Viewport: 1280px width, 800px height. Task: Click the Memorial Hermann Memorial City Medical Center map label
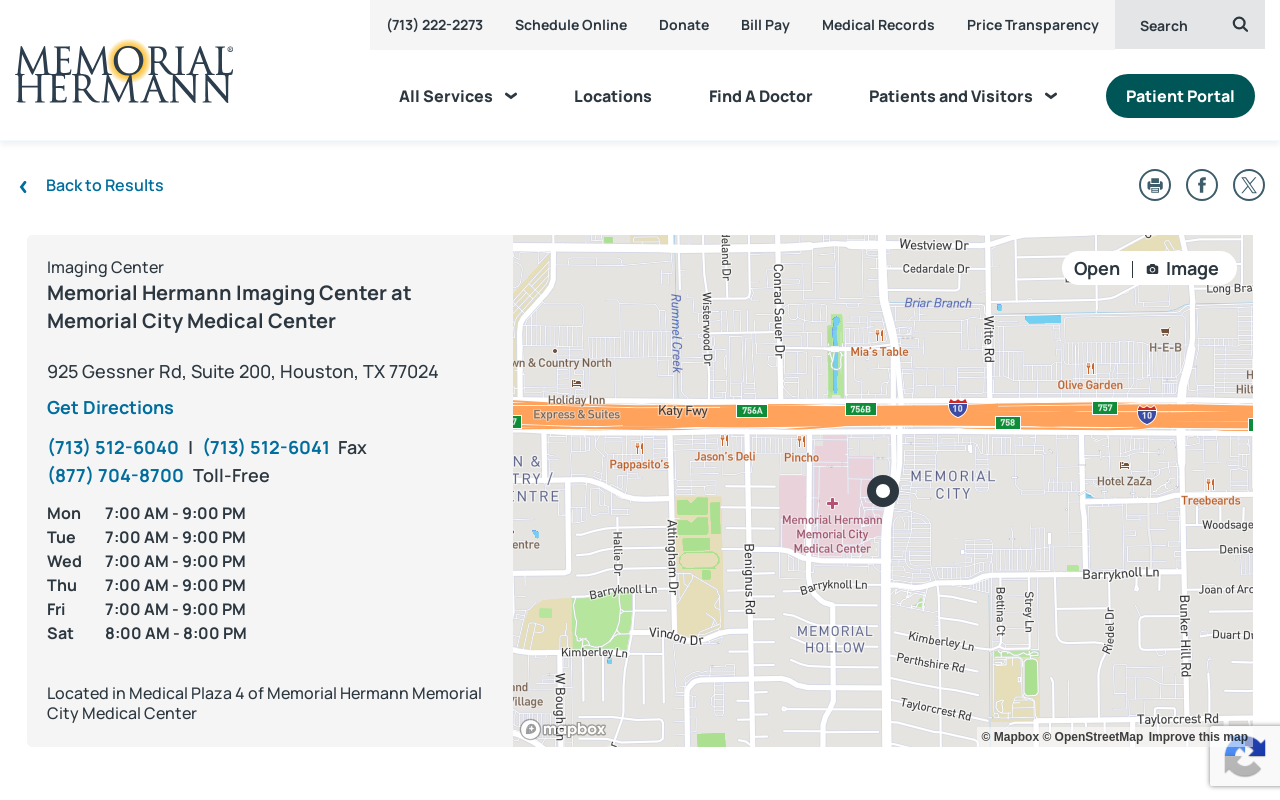832,534
